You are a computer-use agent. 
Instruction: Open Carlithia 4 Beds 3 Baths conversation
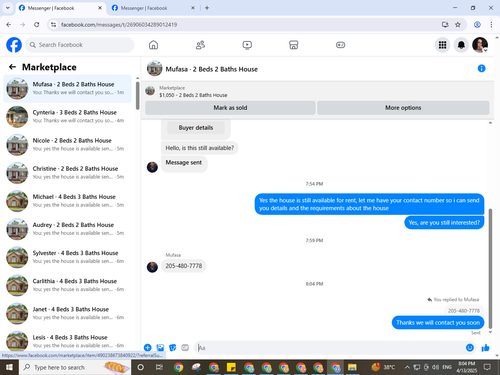pyautogui.click(x=68, y=285)
